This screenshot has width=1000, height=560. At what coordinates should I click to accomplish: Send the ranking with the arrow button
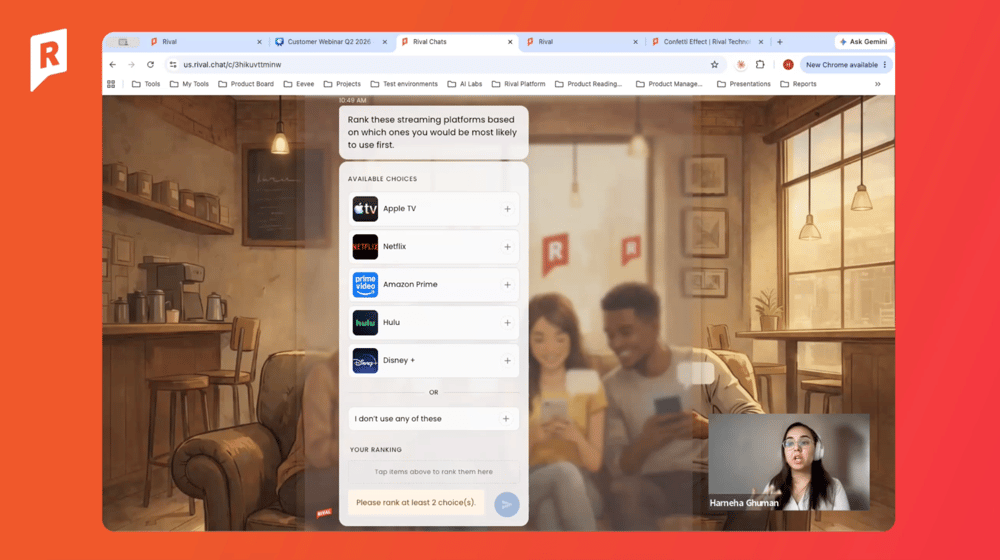506,505
